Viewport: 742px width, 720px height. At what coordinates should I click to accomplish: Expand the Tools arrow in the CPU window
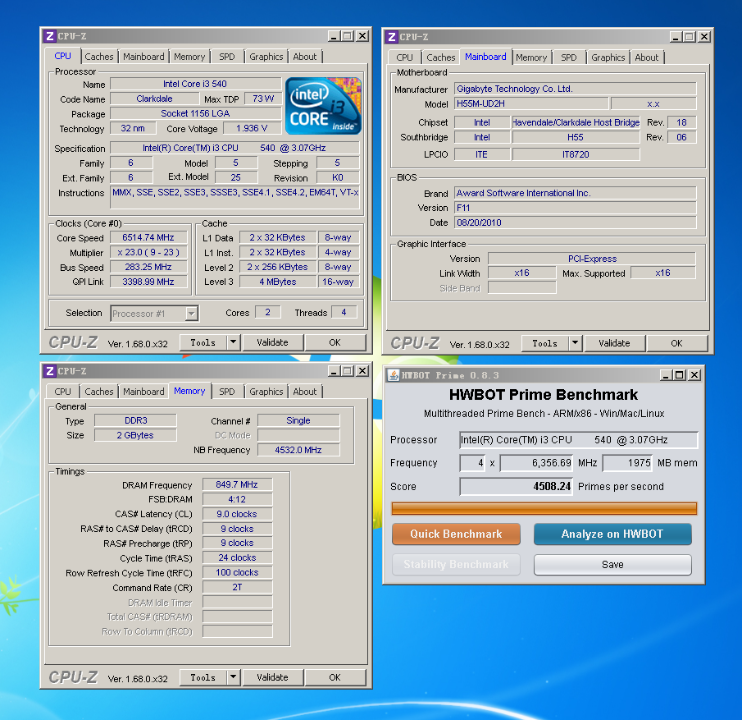click(233, 342)
